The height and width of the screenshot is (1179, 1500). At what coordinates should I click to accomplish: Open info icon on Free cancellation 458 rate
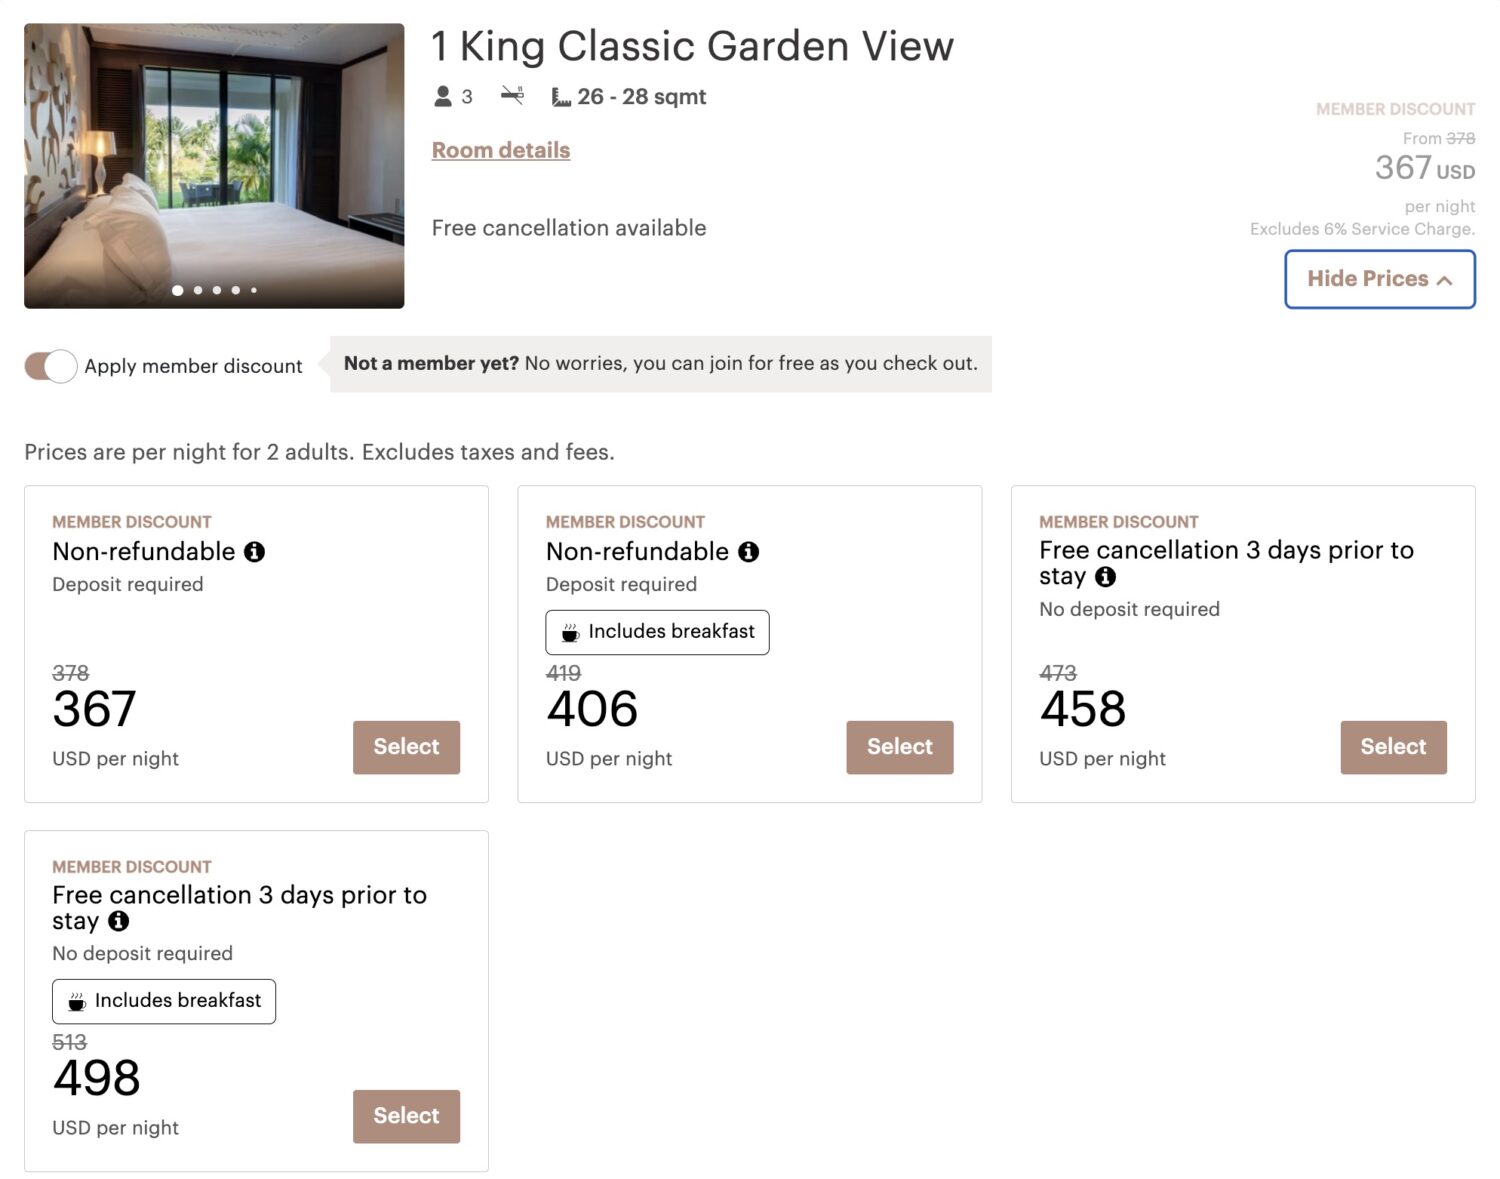[x=1105, y=577]
